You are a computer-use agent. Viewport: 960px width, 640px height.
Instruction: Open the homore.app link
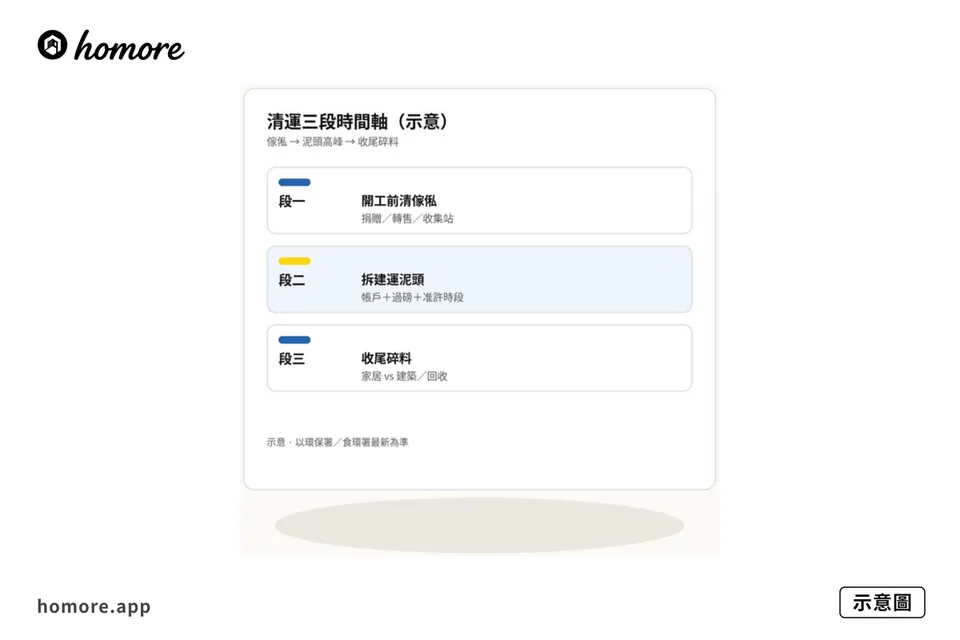click(94, 606)
